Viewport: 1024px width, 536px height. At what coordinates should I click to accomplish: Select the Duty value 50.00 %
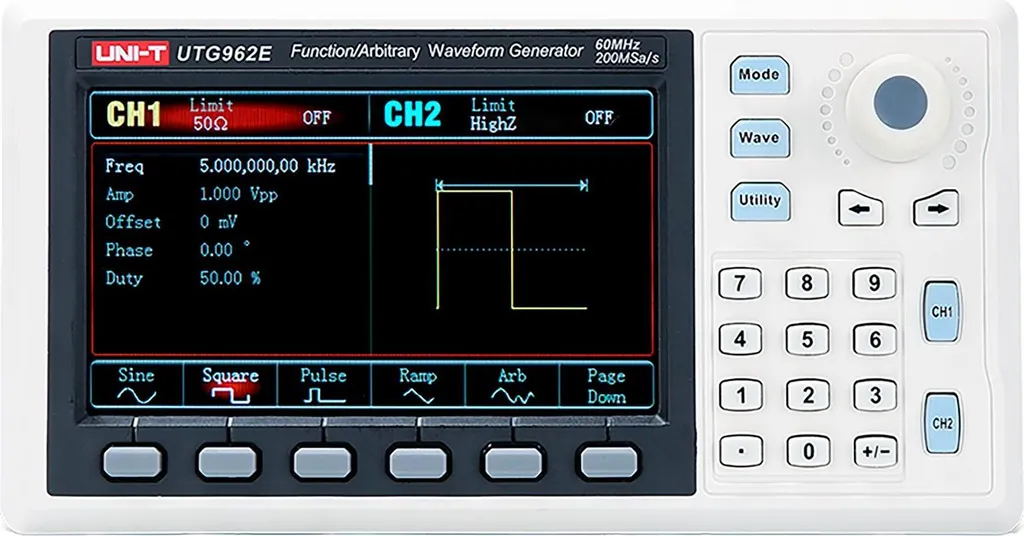[x=230, y=278]
